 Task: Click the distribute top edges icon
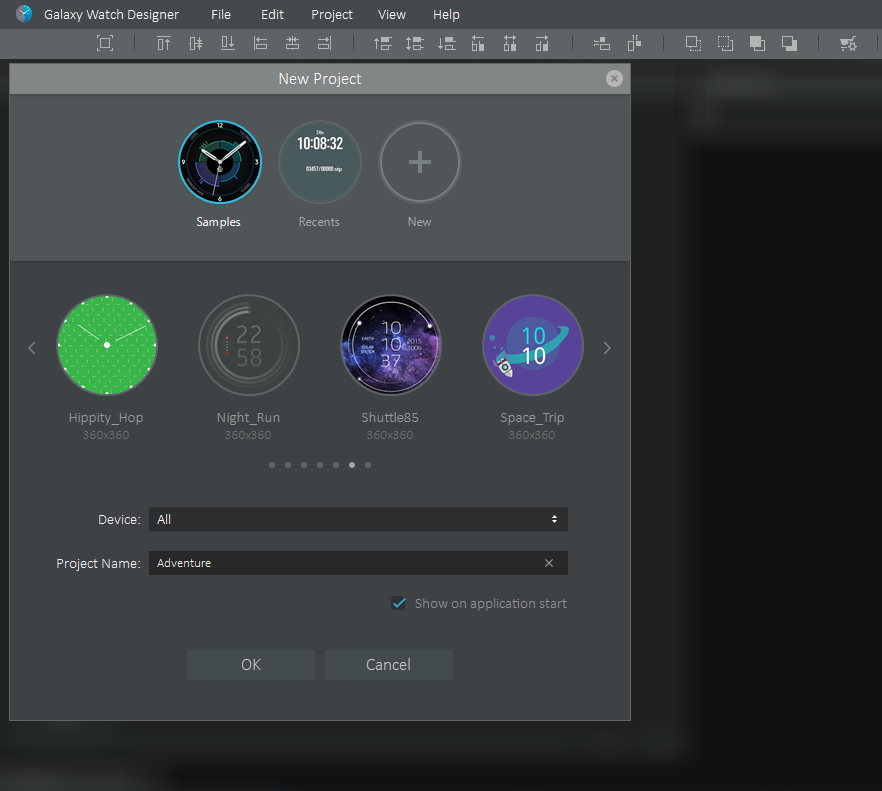pyautogui.click(x=383, y=43)
